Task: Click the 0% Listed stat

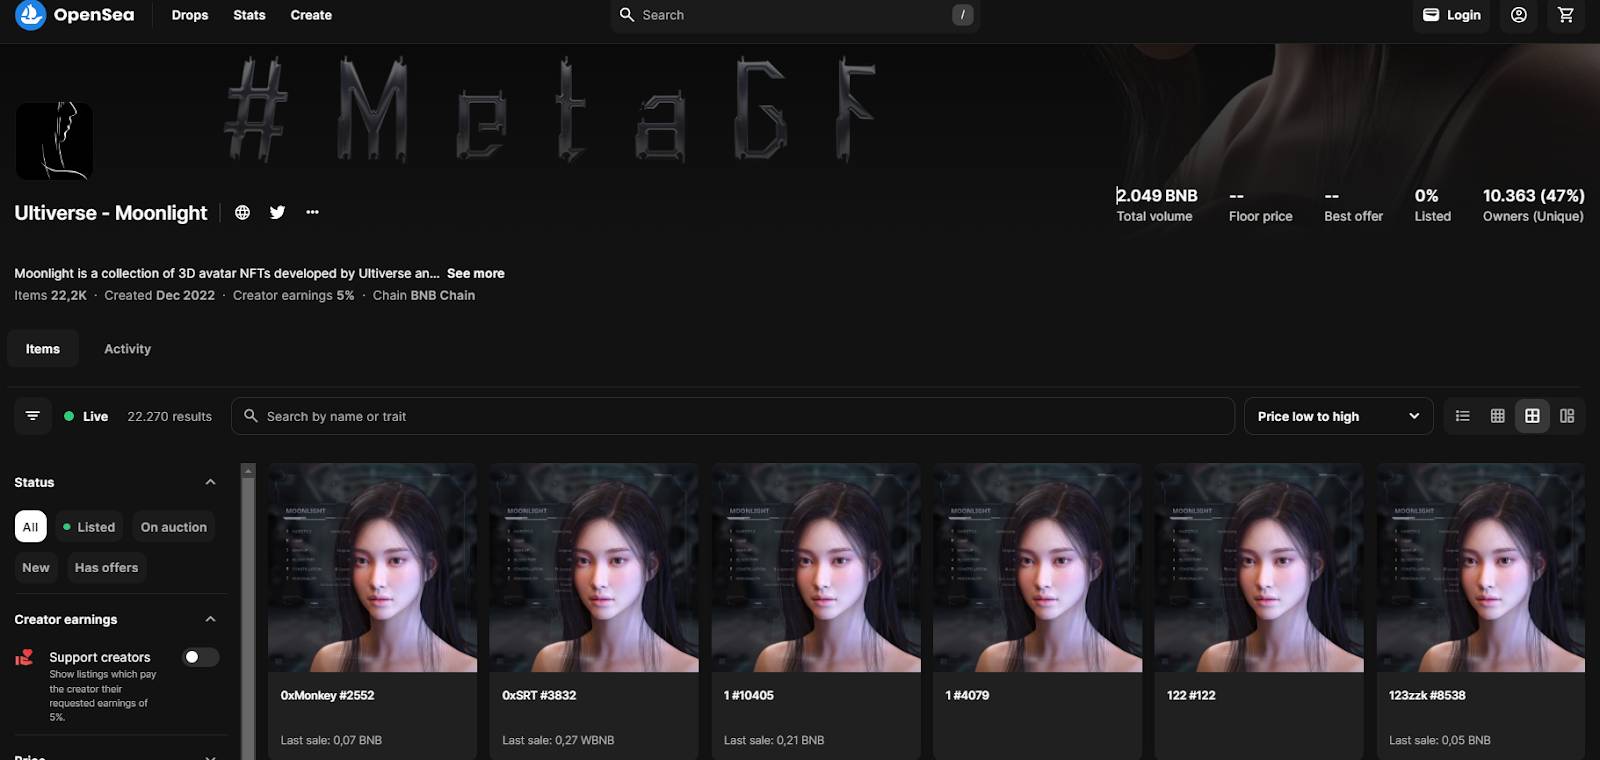Action: [x=1432, y=205]
